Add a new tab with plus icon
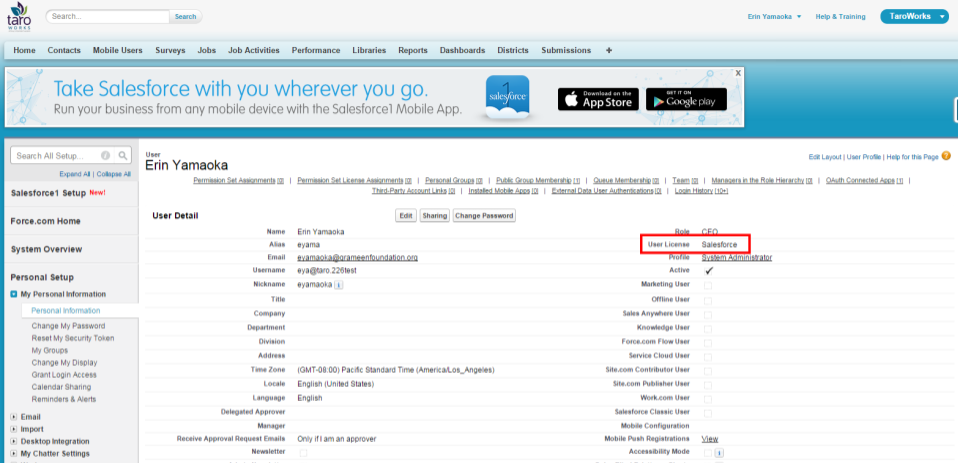 pos(609,50)
